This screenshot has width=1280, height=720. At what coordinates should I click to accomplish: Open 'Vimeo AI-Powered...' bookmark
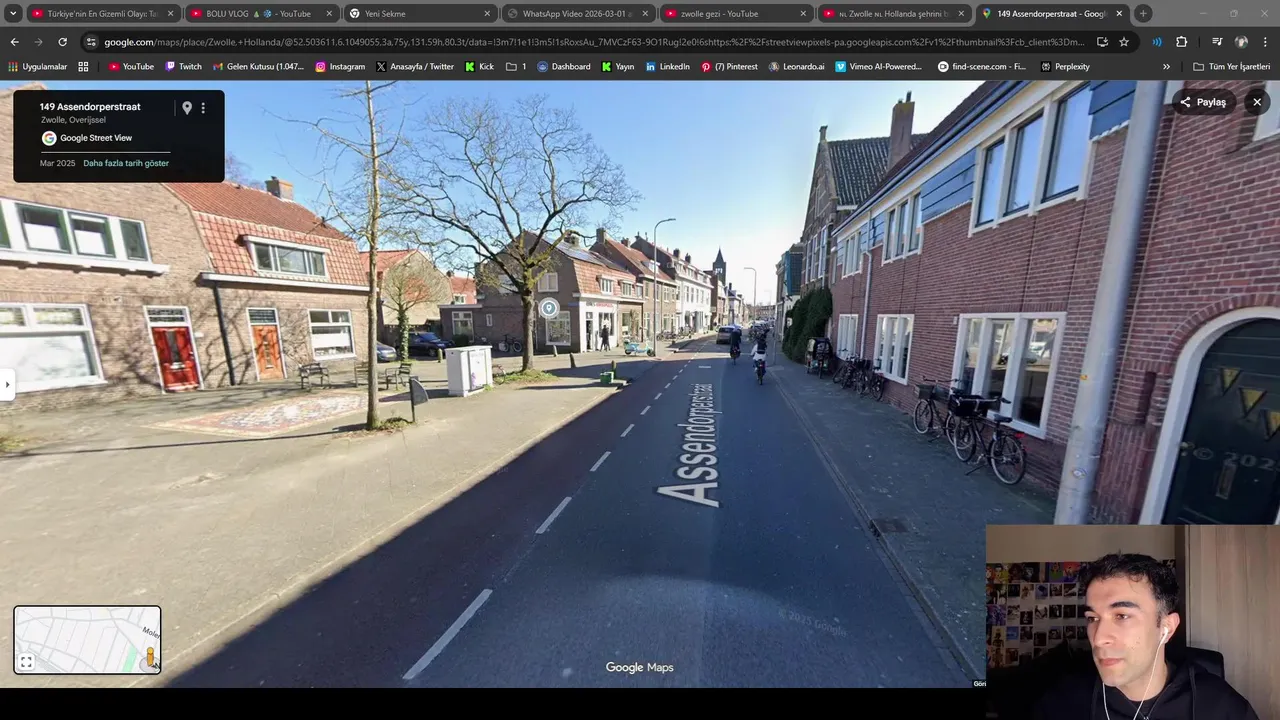[x=879, y=66]
